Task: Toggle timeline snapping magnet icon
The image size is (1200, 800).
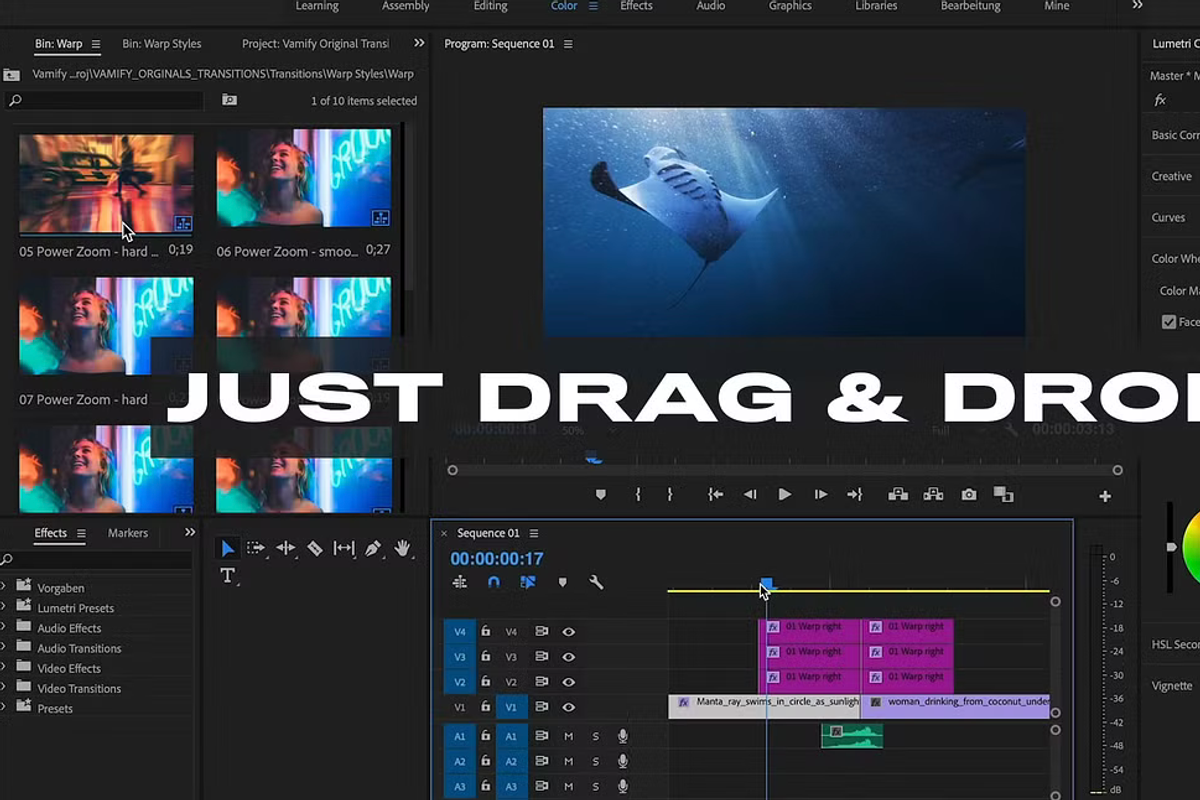Action: pyautogui.click(x=493, y=582)
